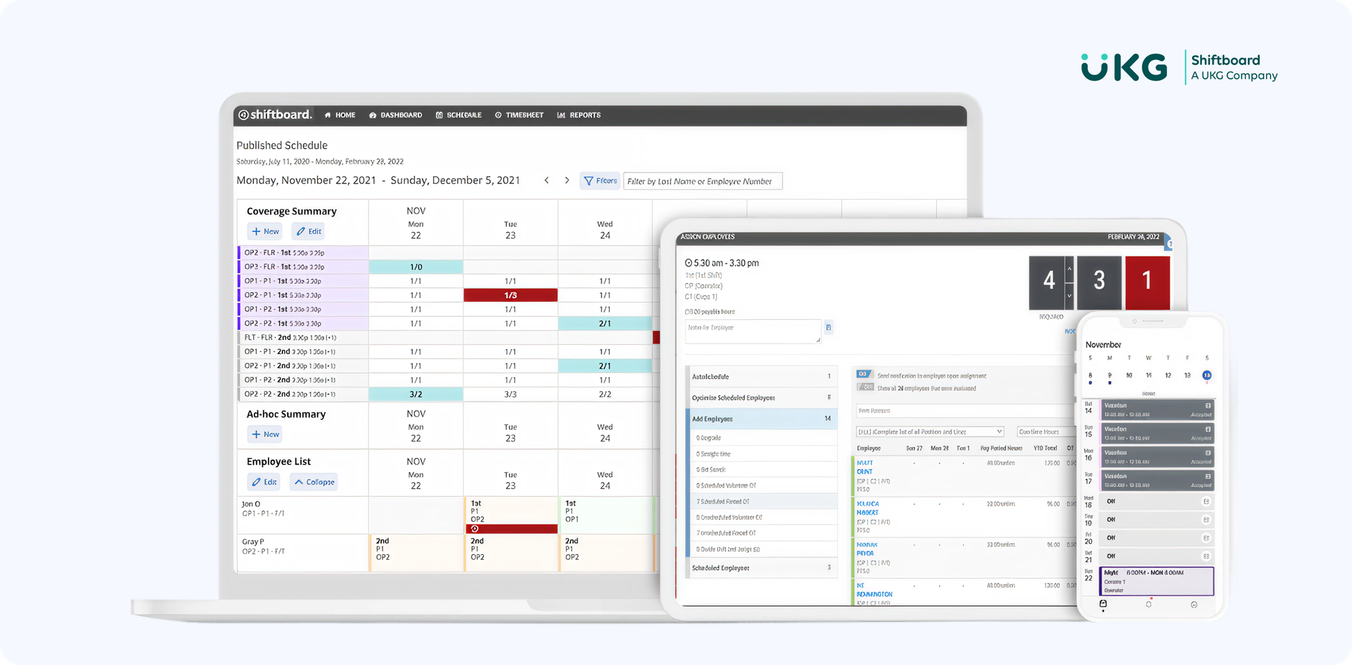Click the Notes for Employee text area on the tablet
Viewport: 1352px width, 665px height.
752,331
